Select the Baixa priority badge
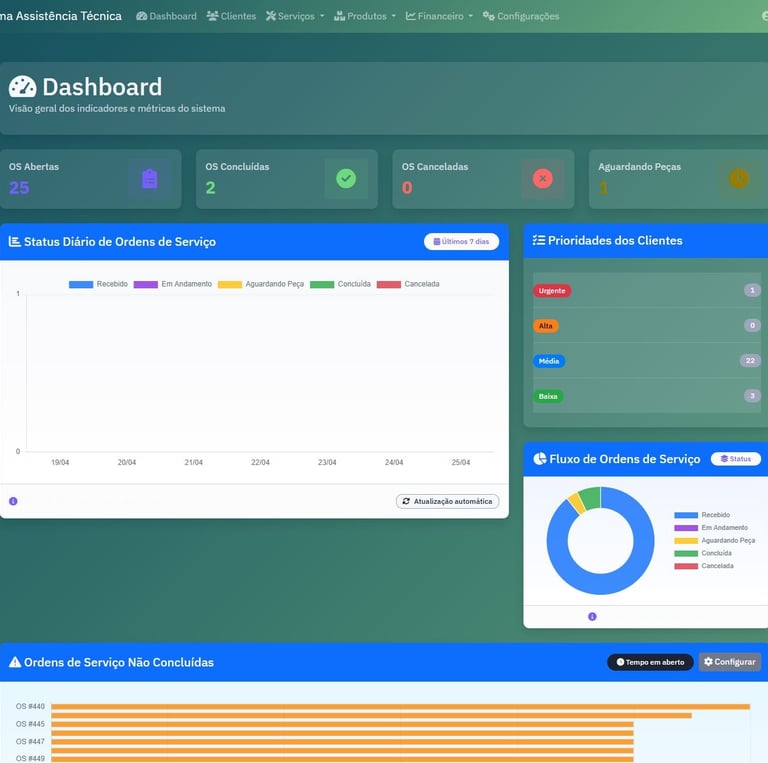The image size is (768, 763). click(x=548, y=396)
